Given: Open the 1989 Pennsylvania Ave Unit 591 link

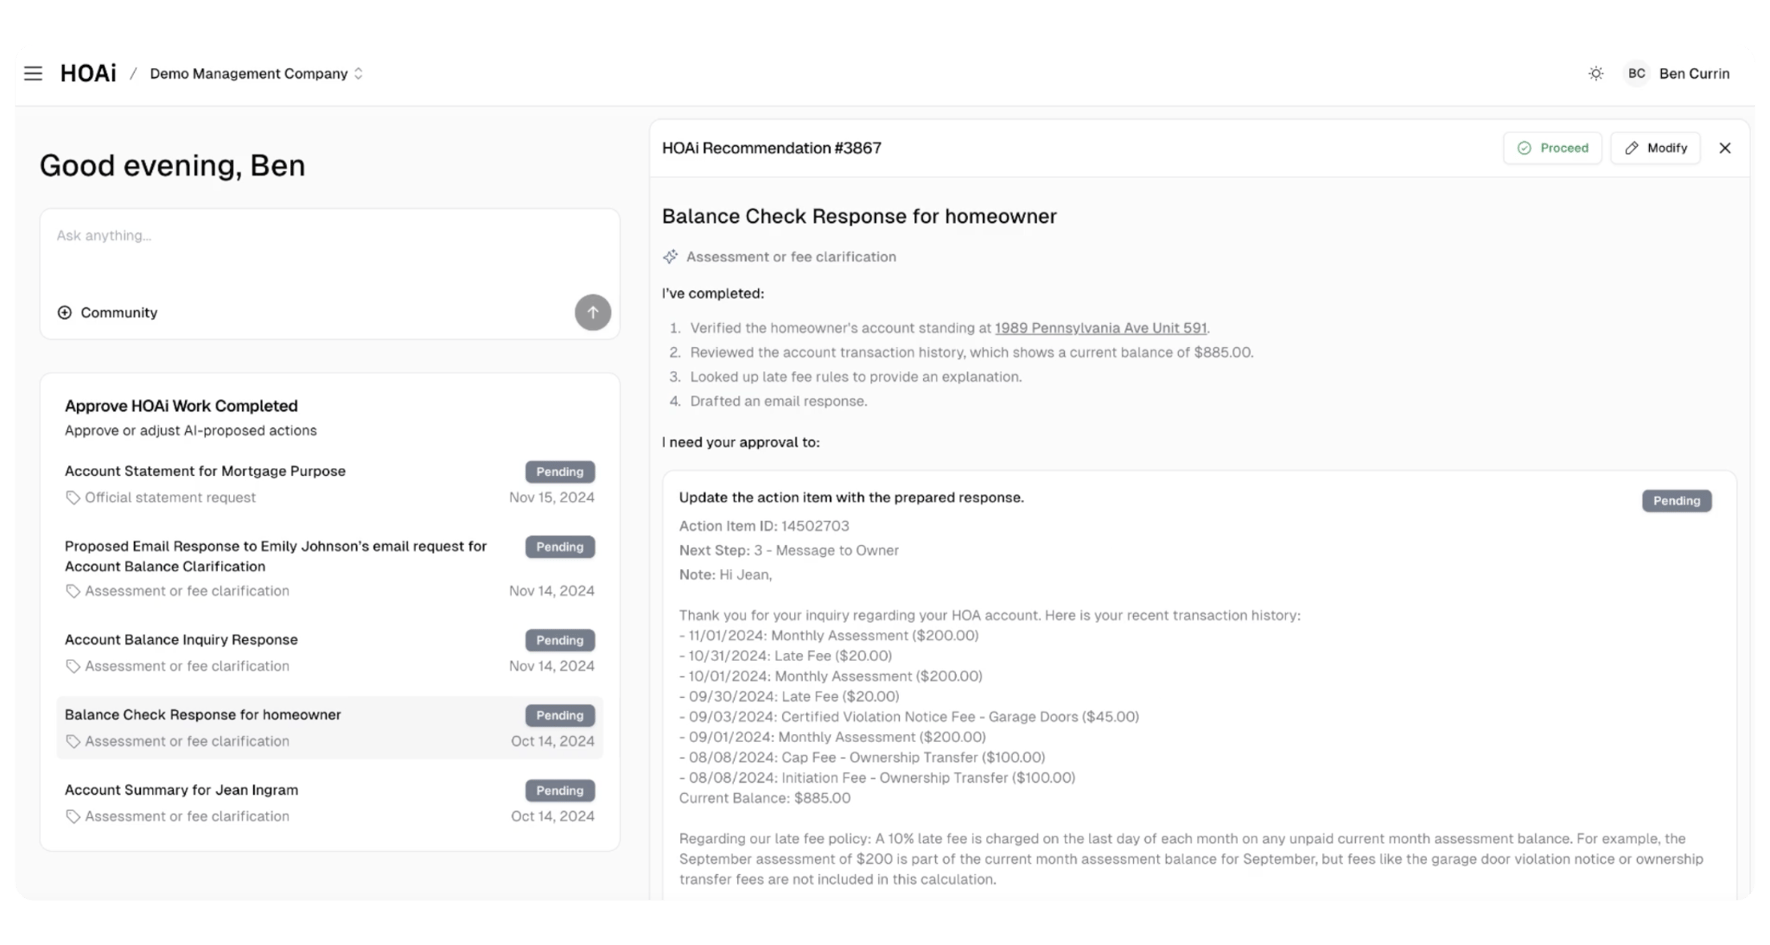Looking at the screenshot, I should 1100,328.
